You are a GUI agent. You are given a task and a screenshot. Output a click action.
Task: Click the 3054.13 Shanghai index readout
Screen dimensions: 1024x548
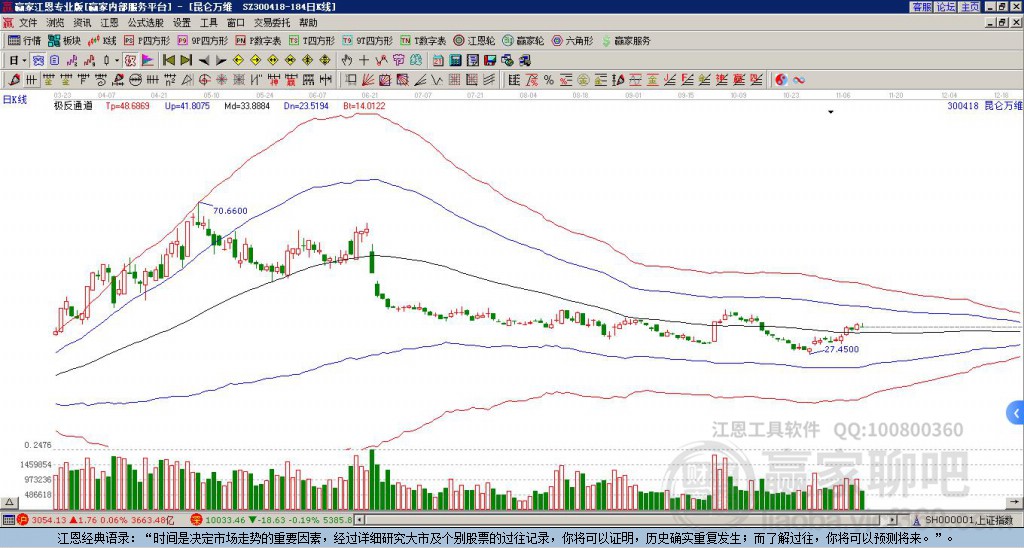tap(49, 520)
